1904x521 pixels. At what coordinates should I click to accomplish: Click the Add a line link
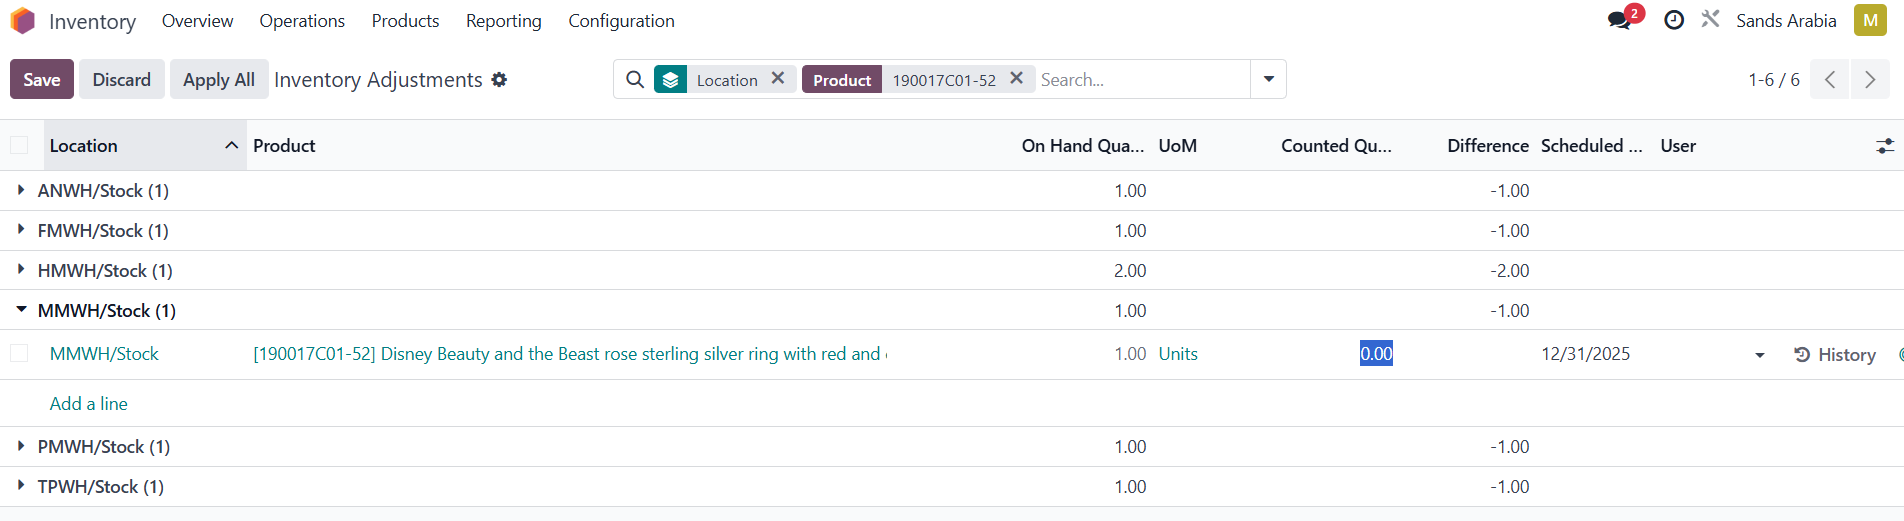pos(89,404)
